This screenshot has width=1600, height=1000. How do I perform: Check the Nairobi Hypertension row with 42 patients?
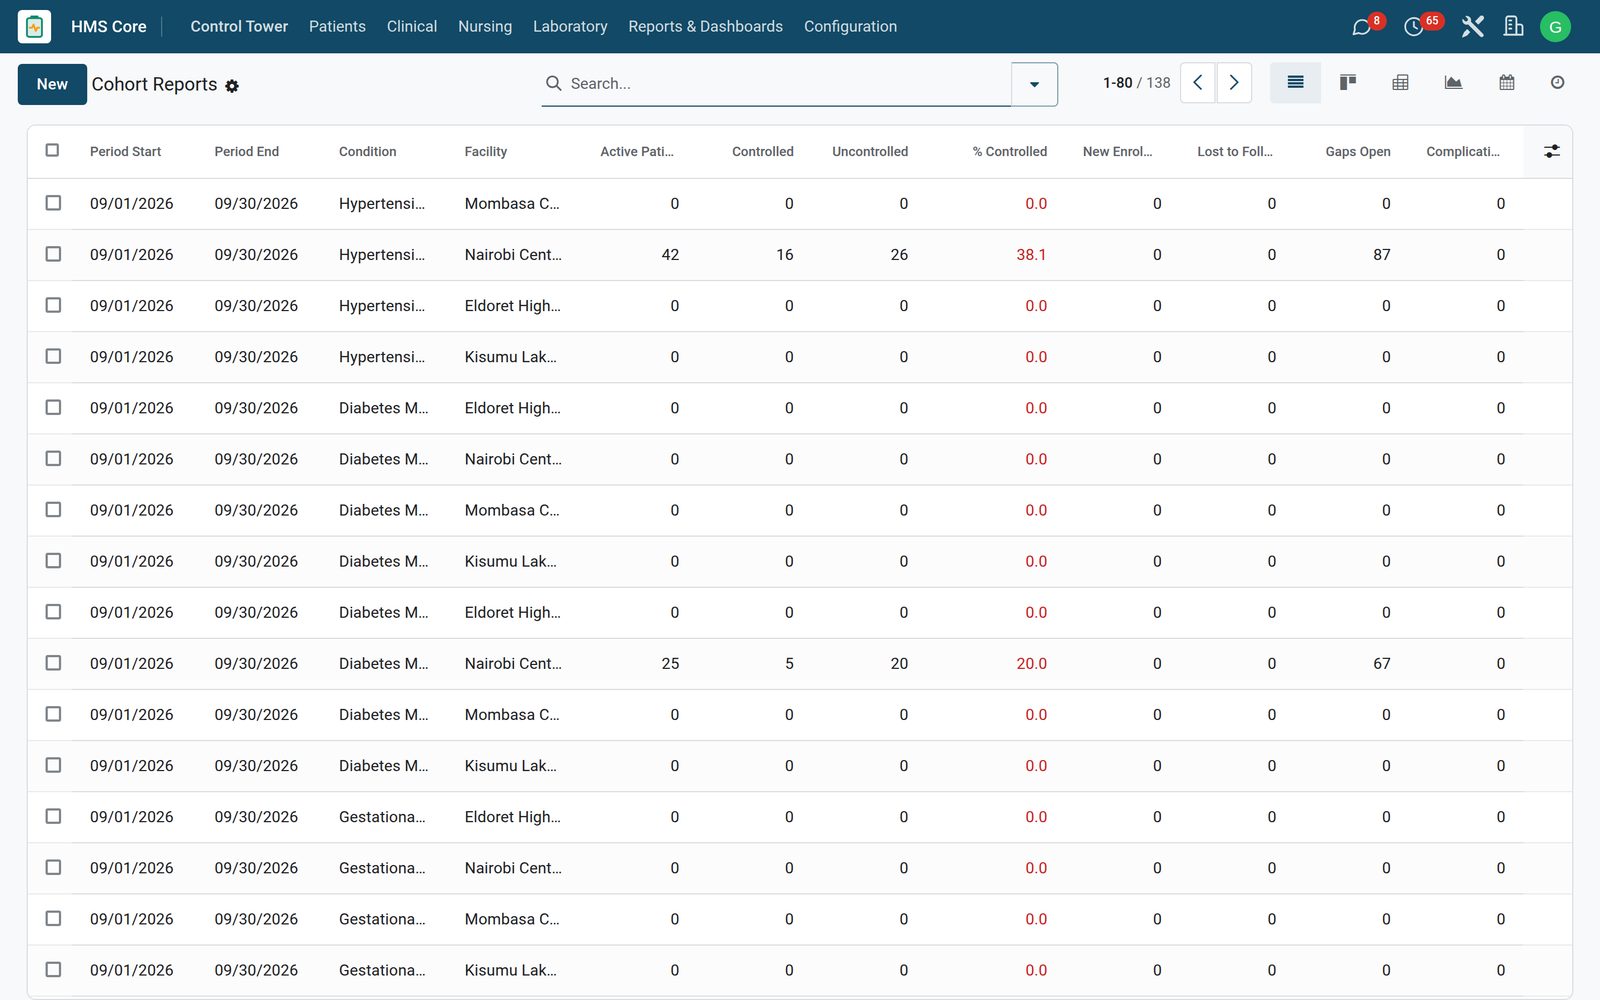pos(53,254)
